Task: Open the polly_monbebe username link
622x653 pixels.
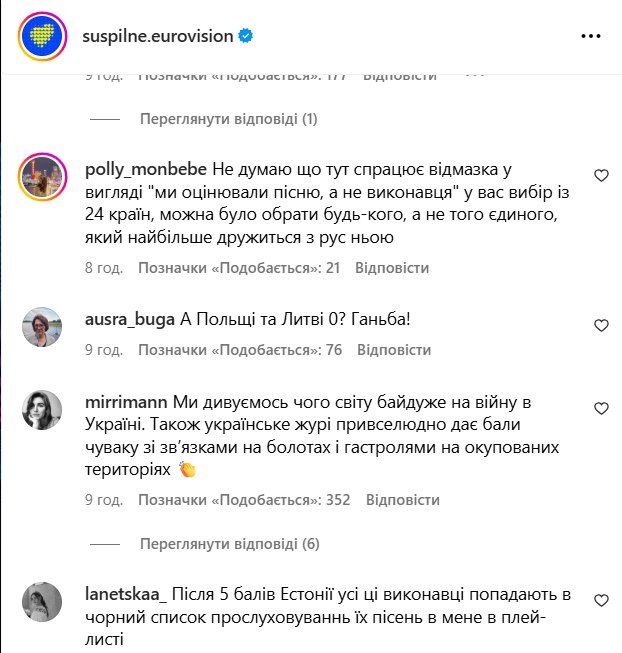Action: [x=145, y=170]
